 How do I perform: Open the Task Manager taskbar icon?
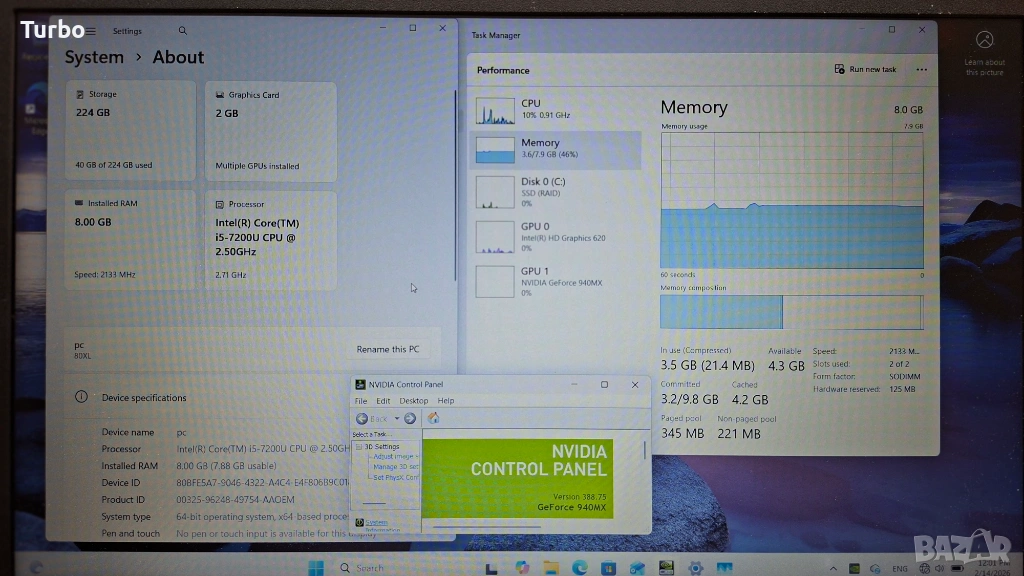725,568
